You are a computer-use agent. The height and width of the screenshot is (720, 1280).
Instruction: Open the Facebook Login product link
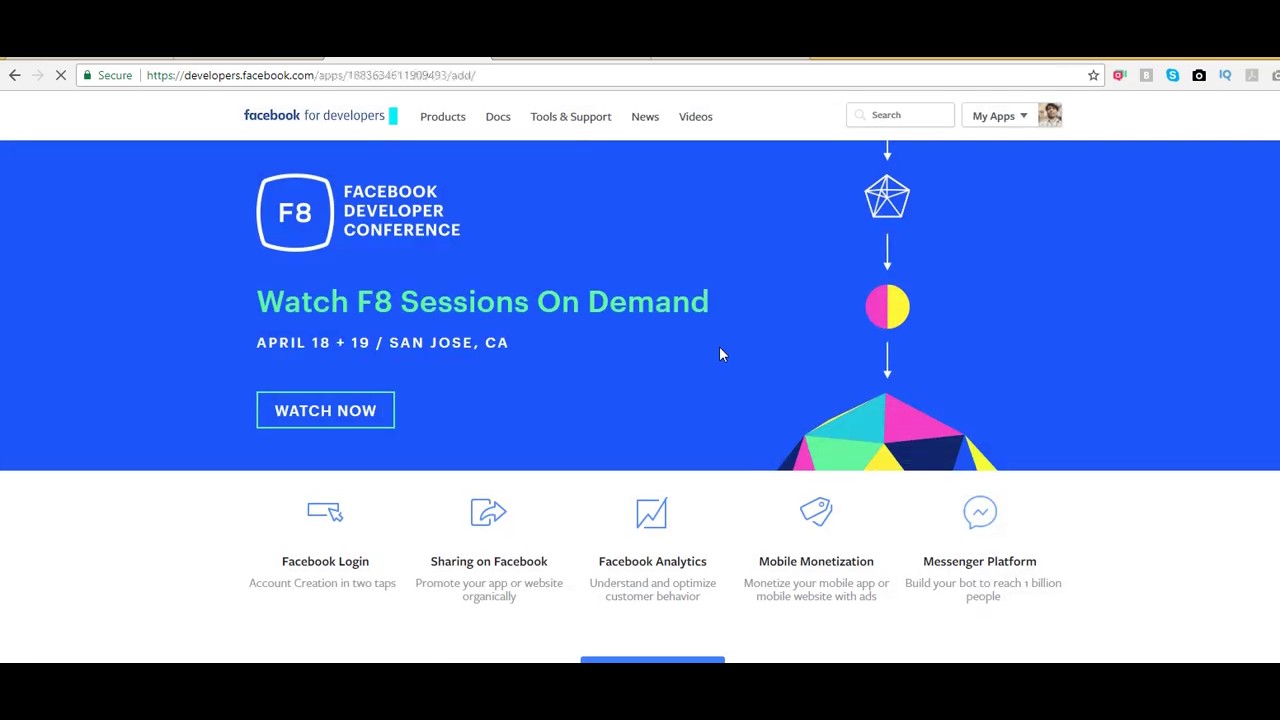(x=325, y=561)
